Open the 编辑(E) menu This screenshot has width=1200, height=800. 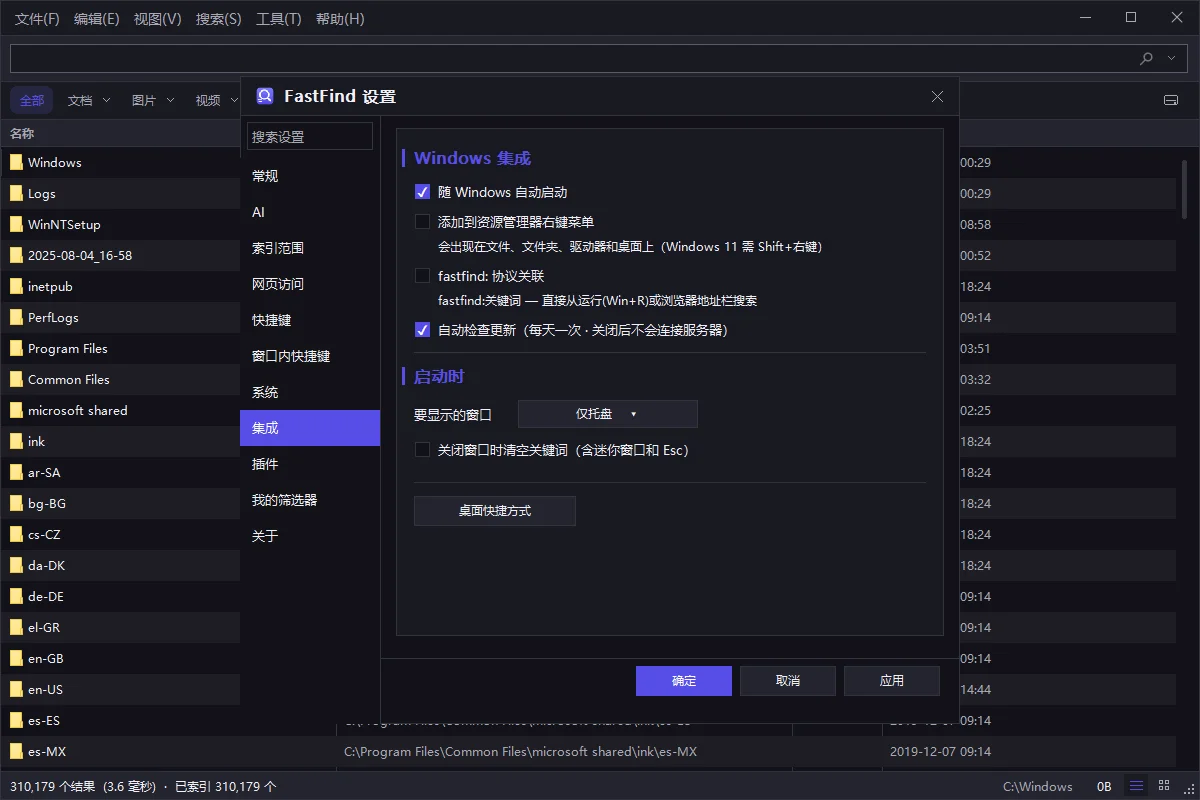tap(97, 19)
